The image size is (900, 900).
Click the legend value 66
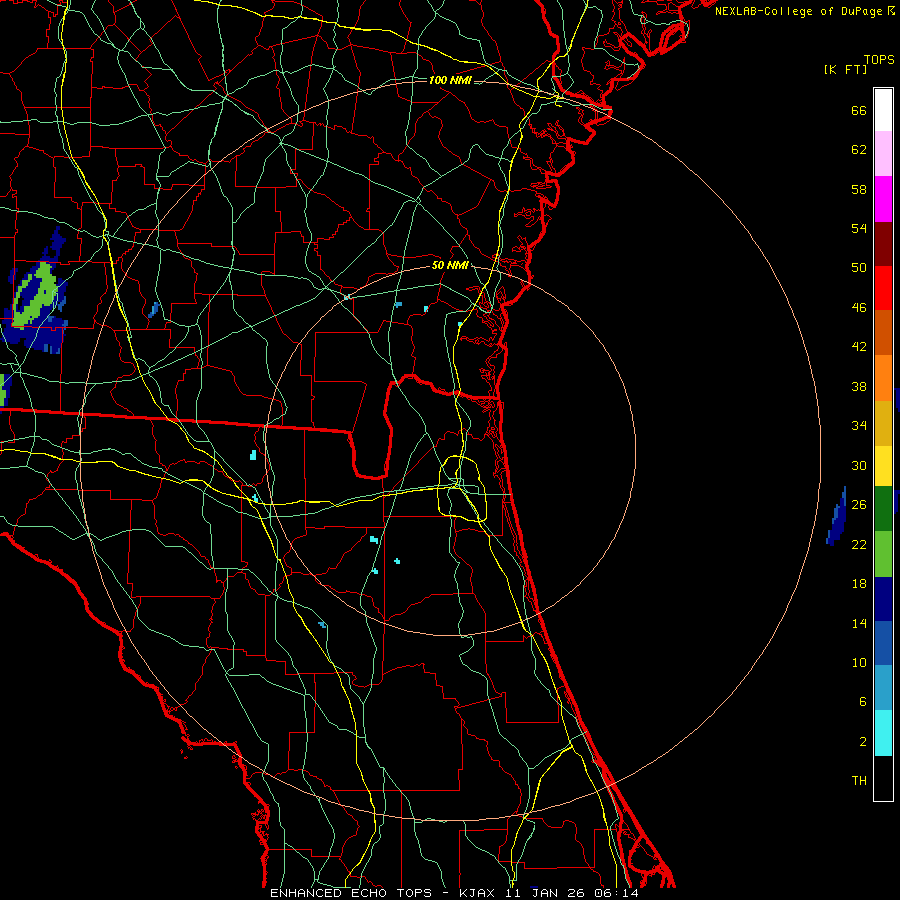tap(859, 110)
